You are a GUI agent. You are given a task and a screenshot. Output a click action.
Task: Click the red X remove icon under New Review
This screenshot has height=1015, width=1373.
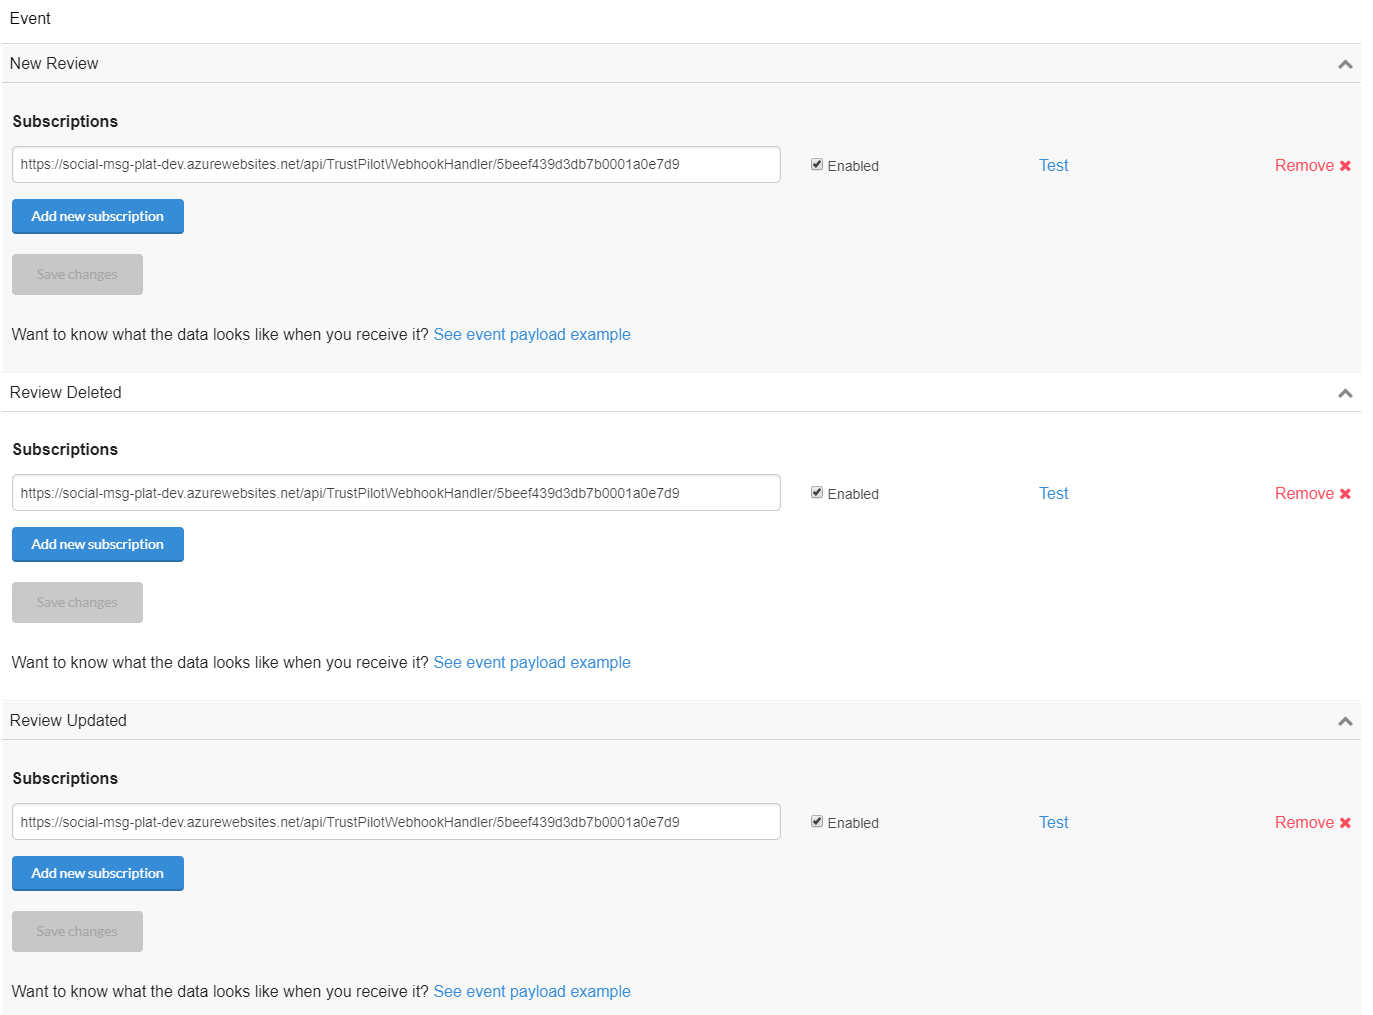click(1345, 165)
